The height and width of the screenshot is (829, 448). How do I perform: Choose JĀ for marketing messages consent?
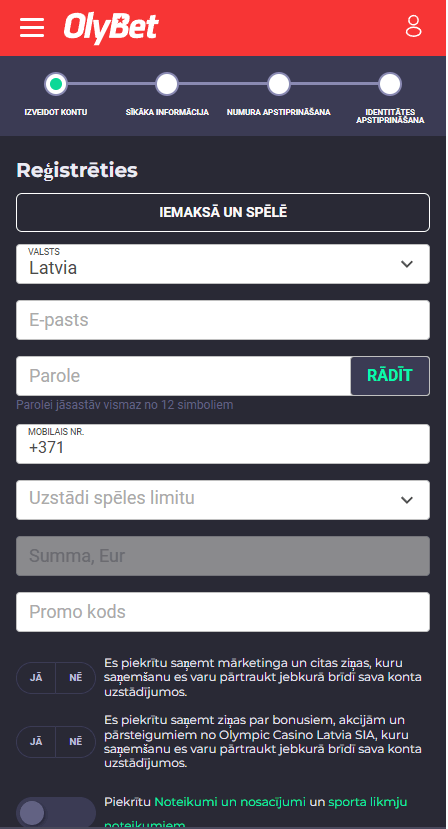click(x=36, y=678)
